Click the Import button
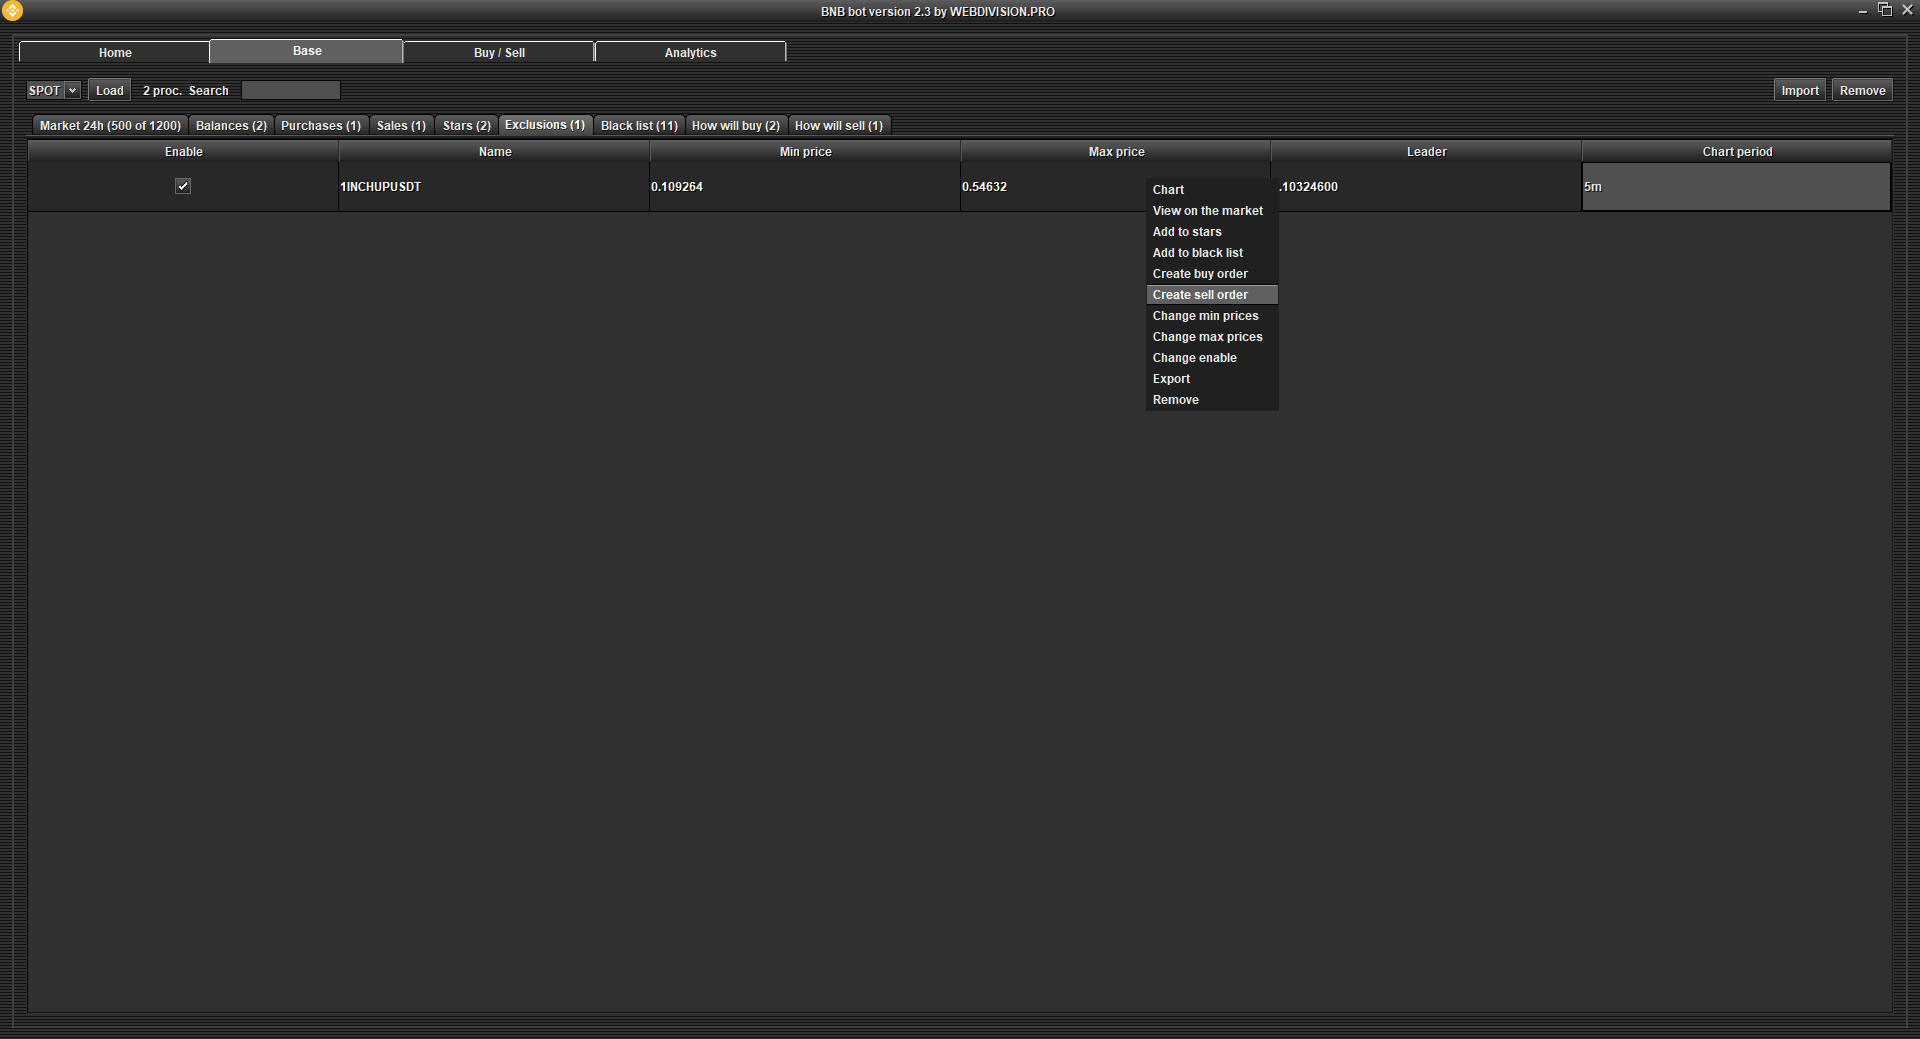Viewport: 1920px width, 1039px height. coord(1799,90)
